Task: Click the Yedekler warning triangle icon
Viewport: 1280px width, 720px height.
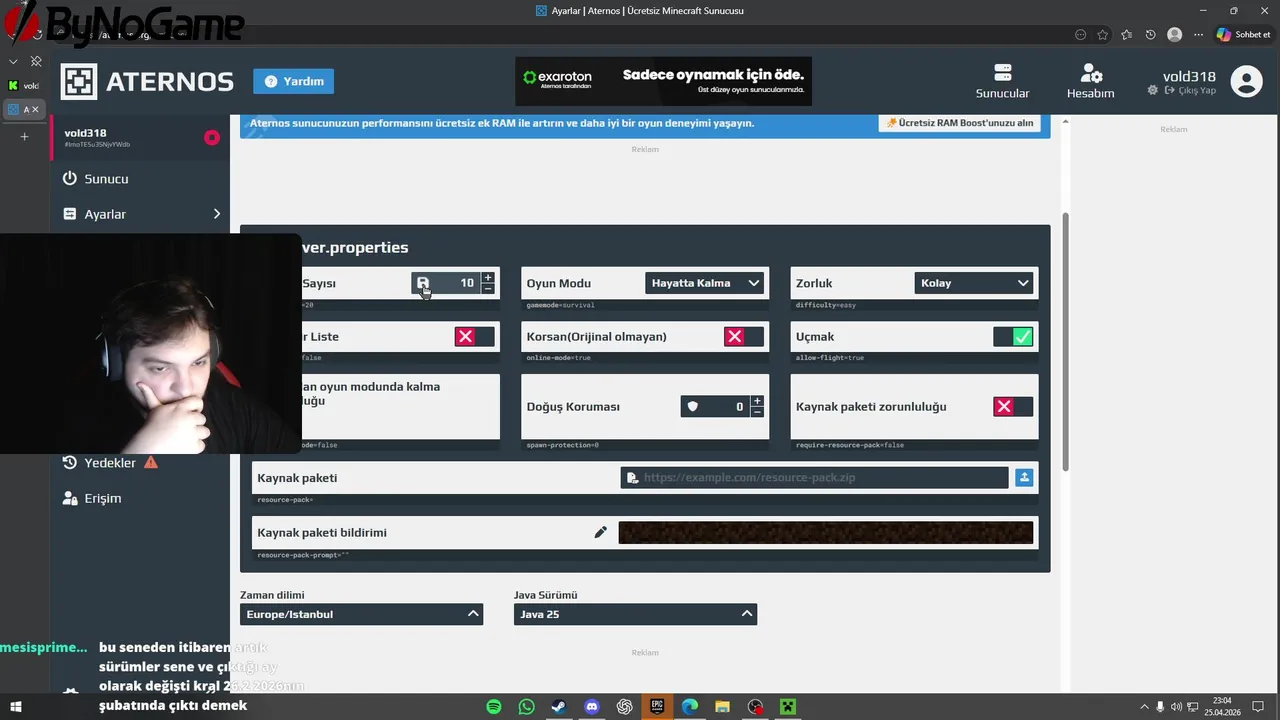Action: point(151,462)
